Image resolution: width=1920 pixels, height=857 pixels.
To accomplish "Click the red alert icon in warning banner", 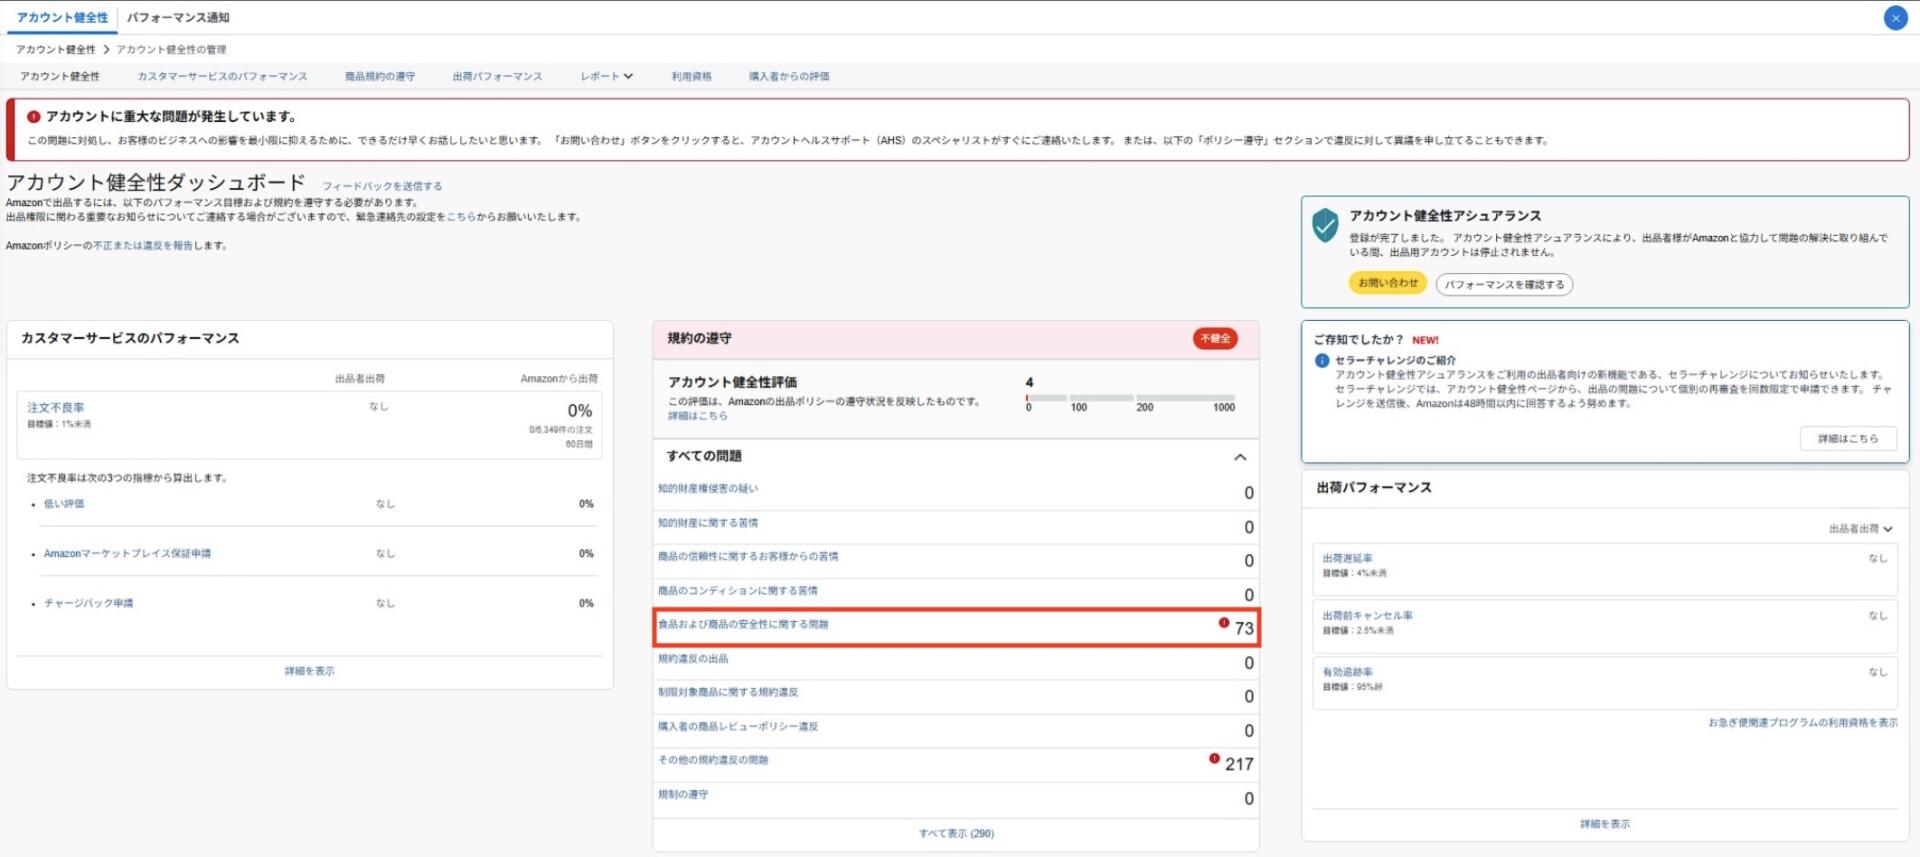I will point(33,117).
